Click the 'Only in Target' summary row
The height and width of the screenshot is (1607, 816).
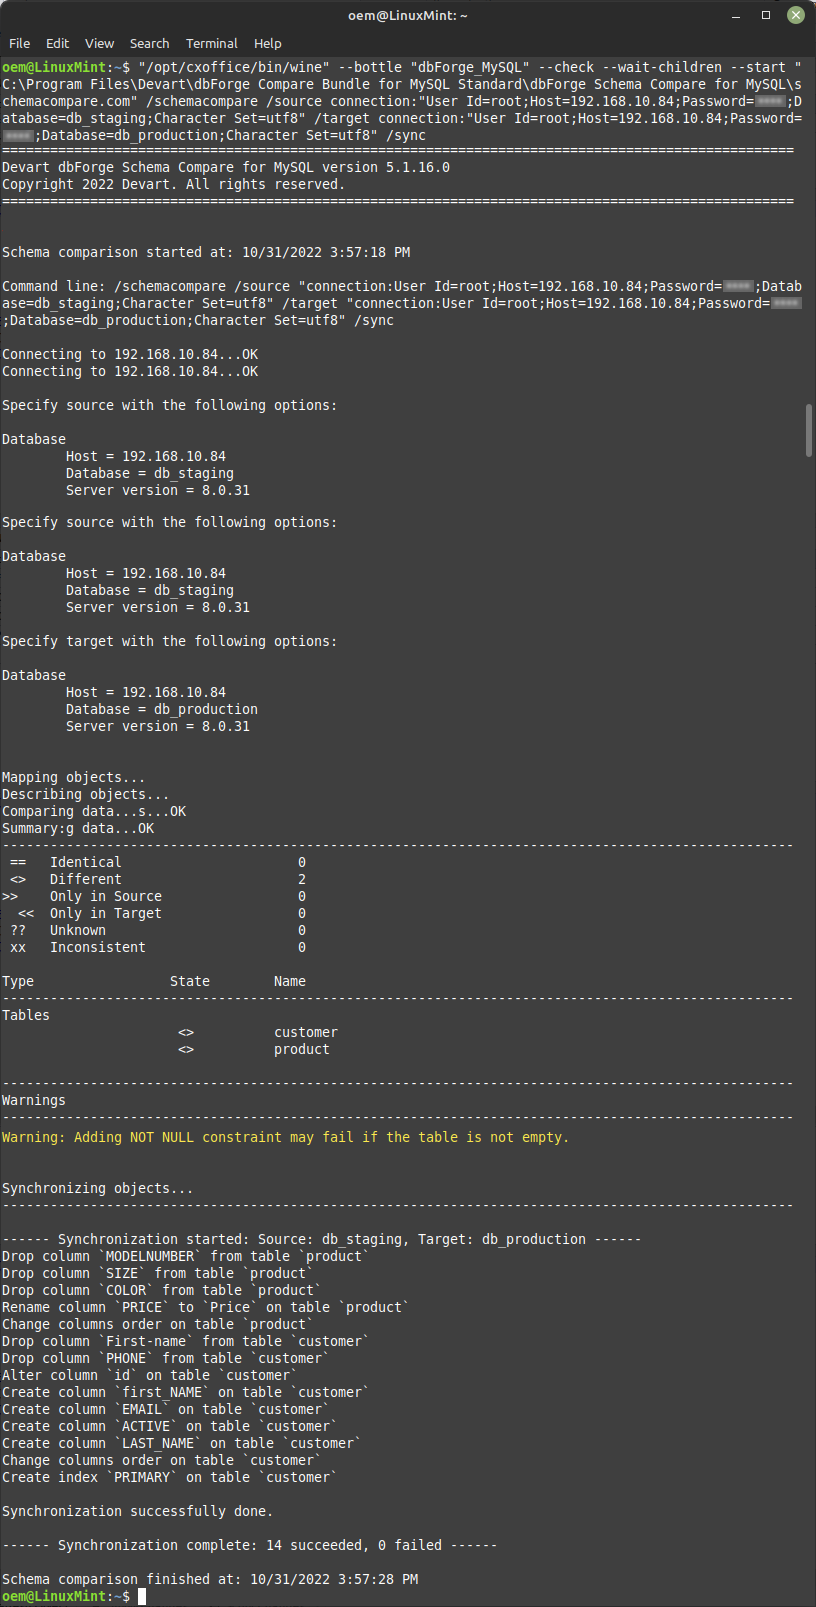point(162,913)
